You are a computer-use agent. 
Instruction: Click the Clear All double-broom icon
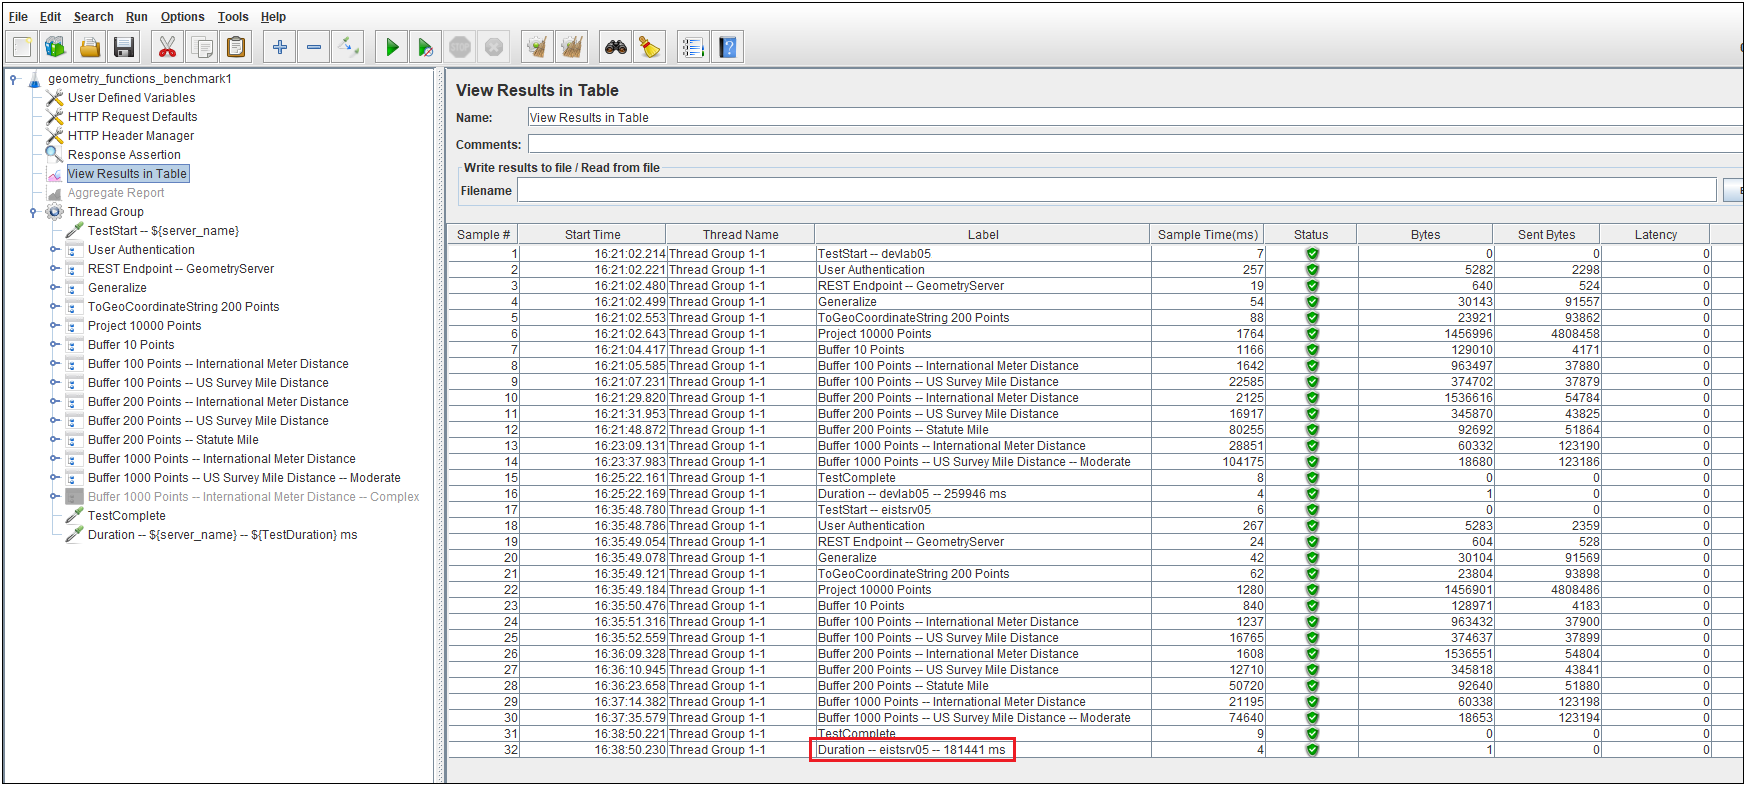572,47
